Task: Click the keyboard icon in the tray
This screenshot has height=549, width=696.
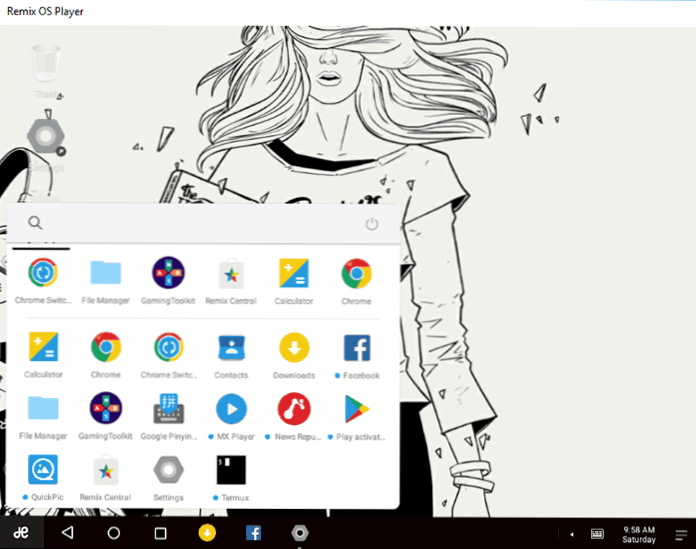Action: click(597, 534)
